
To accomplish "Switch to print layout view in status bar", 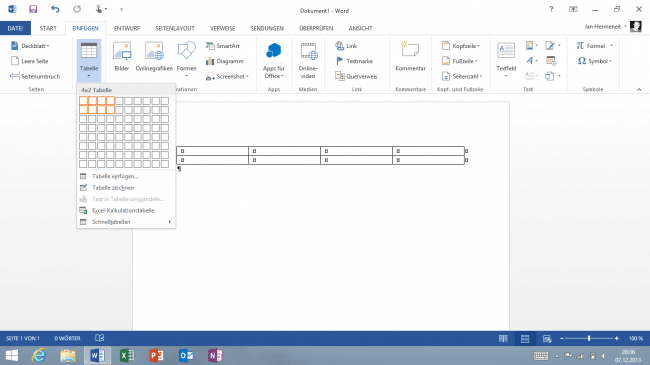I will click(x=525, y=338).
